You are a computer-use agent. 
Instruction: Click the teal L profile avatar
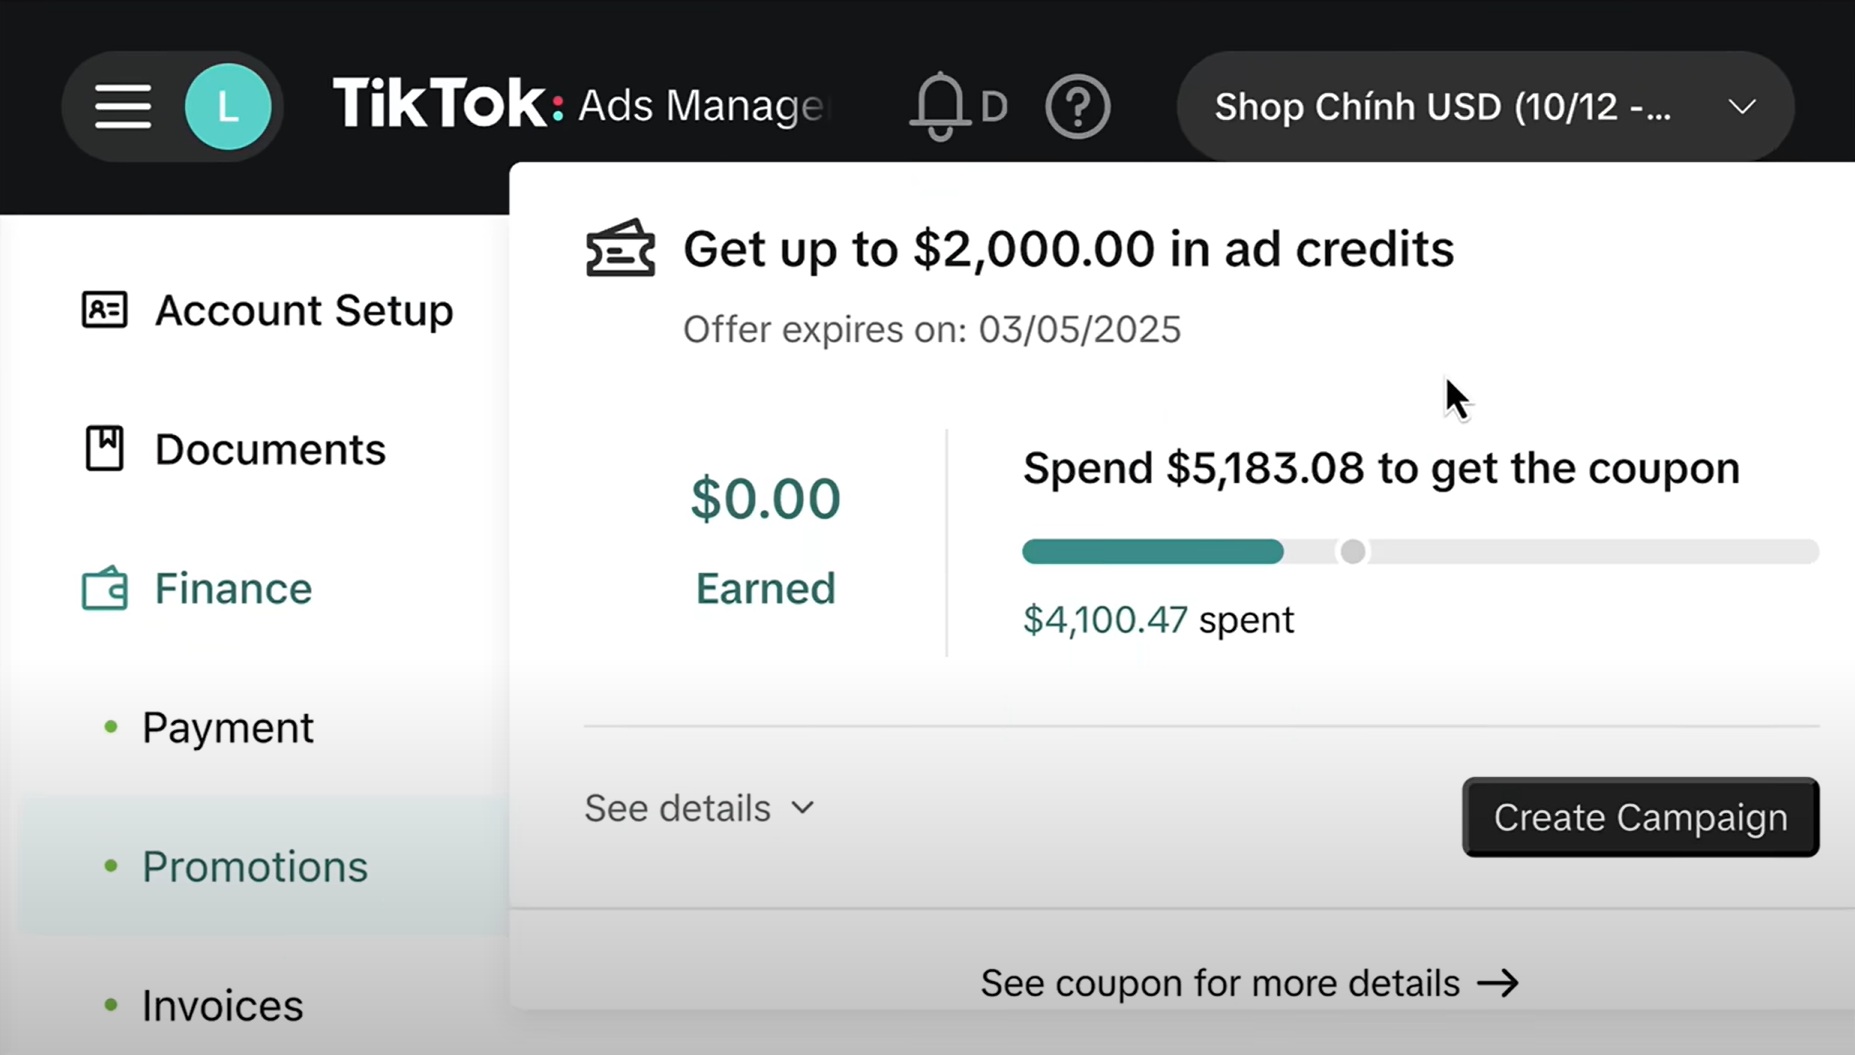coord(228,107)
